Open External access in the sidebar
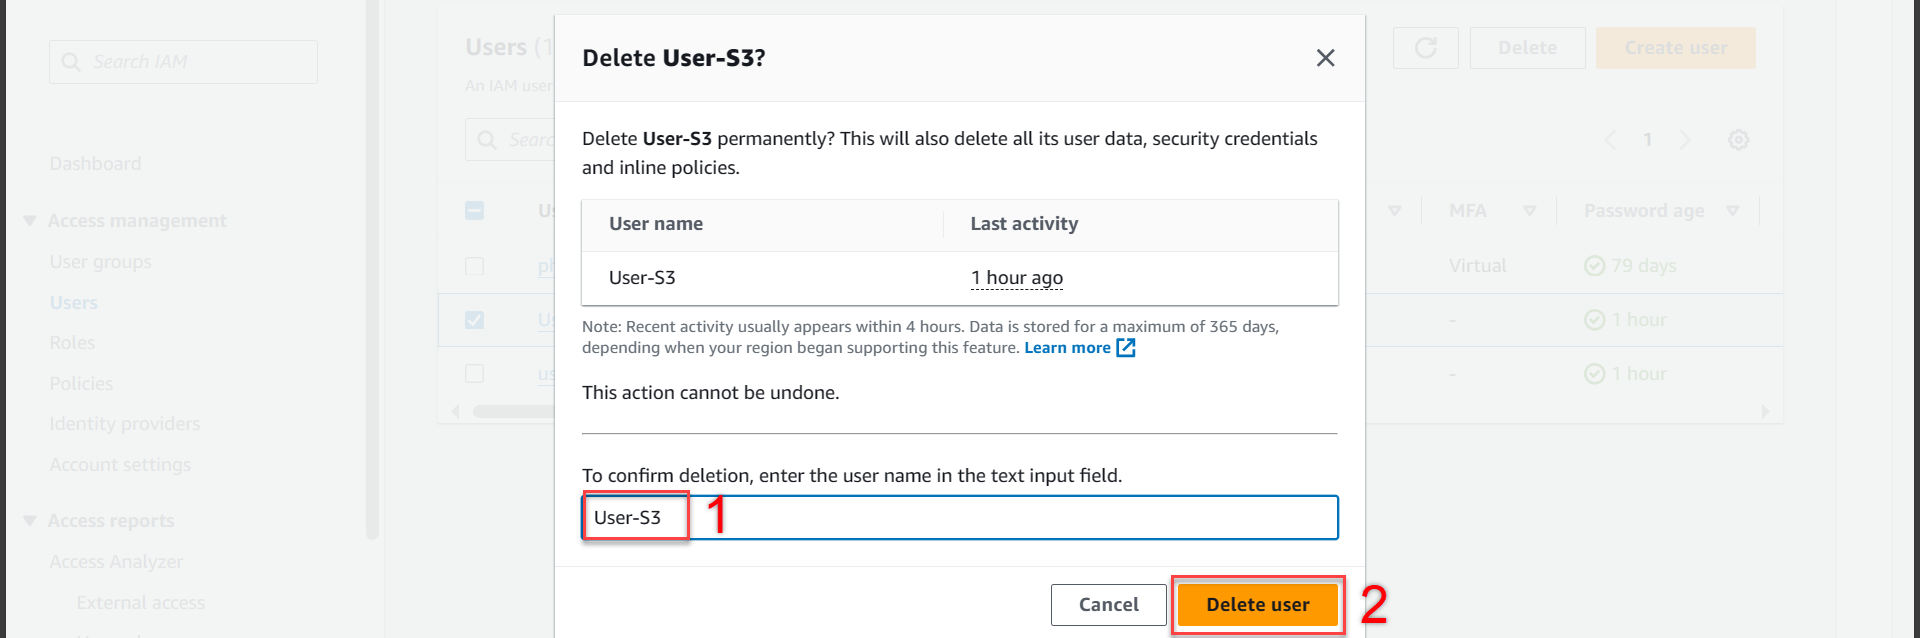The image size is (1920, 638). click(141, 603)
